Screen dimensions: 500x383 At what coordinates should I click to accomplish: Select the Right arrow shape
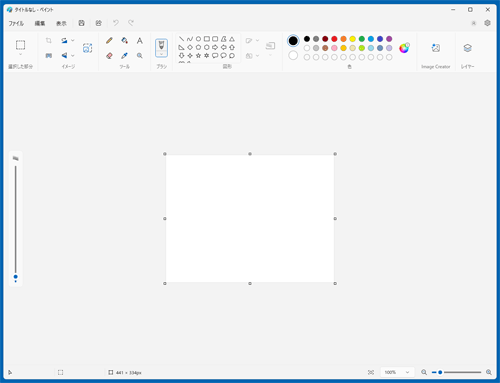tap(215, 47)
